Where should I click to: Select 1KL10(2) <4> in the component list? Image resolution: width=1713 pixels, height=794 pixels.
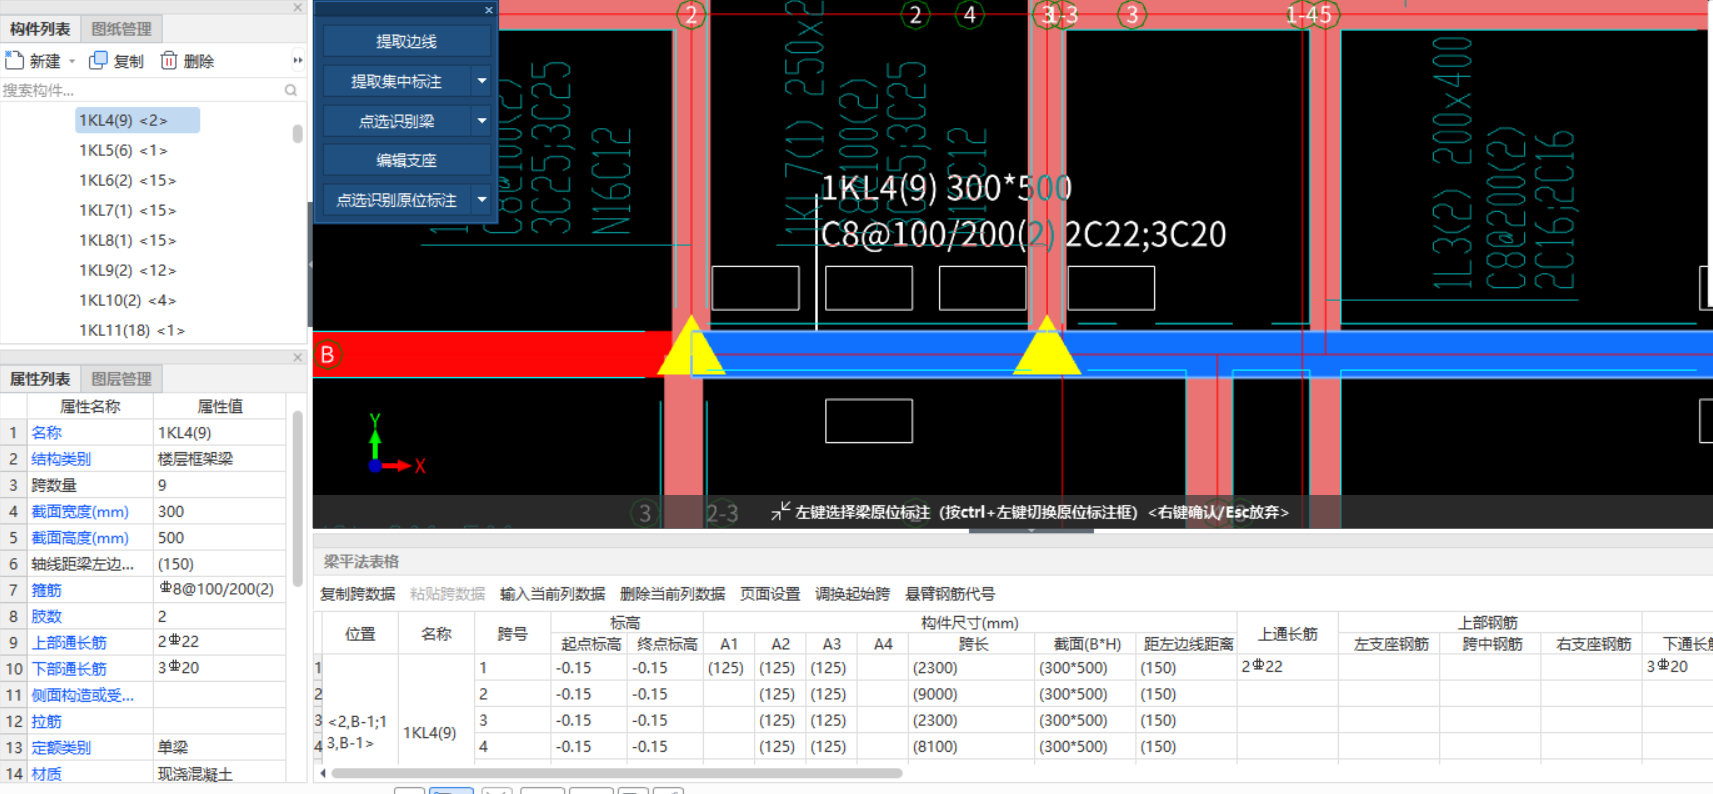coord(127,300)
